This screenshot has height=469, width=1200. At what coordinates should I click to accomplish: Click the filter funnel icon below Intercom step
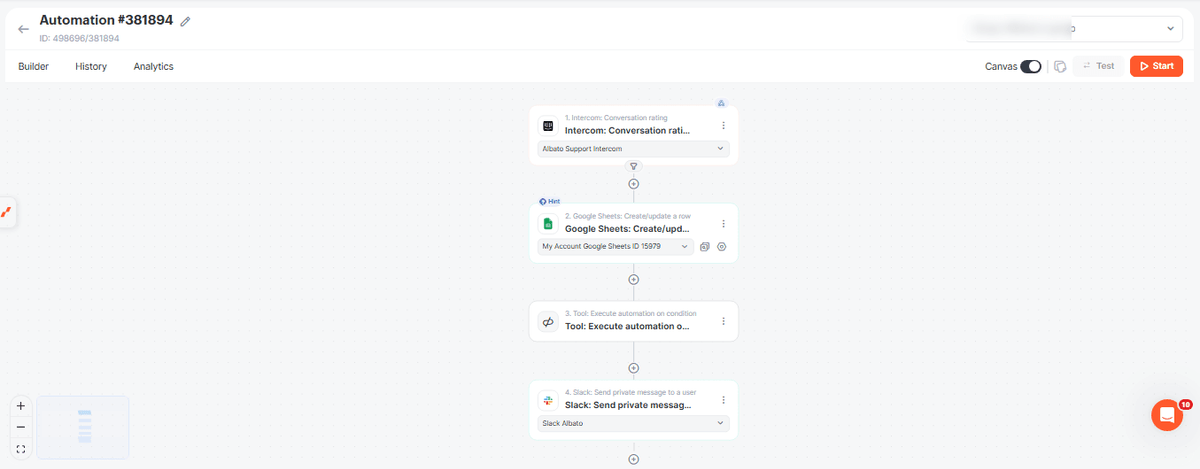click(x=633, y=166)
